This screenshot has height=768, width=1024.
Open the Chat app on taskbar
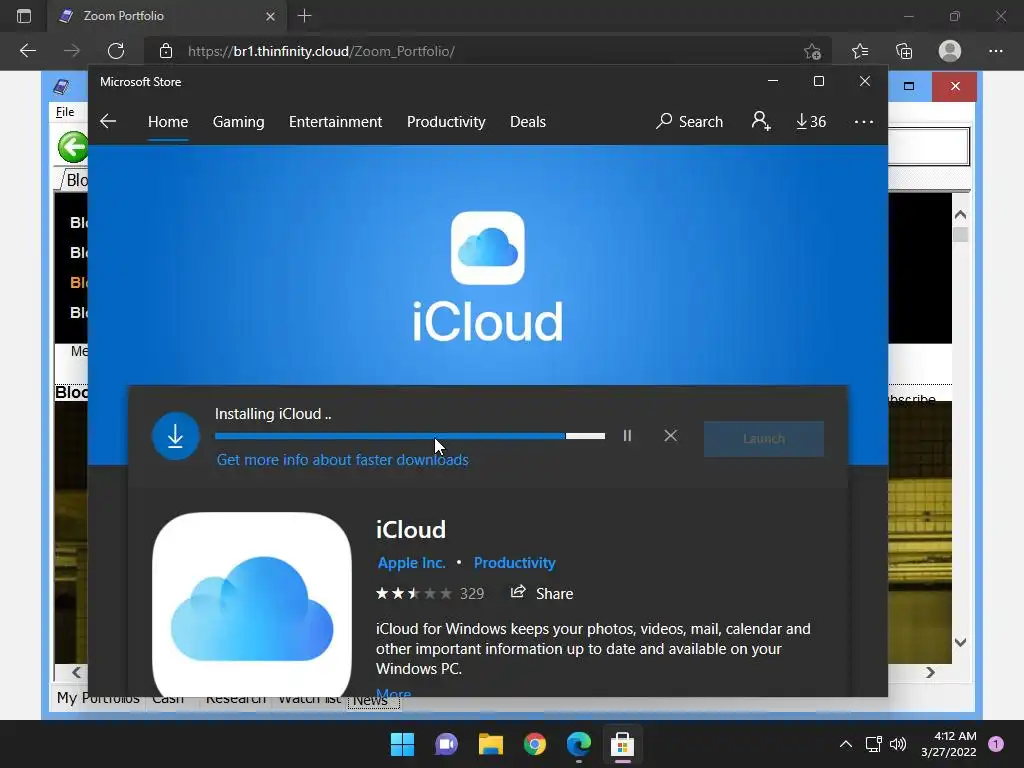click(x=447, y=744)
